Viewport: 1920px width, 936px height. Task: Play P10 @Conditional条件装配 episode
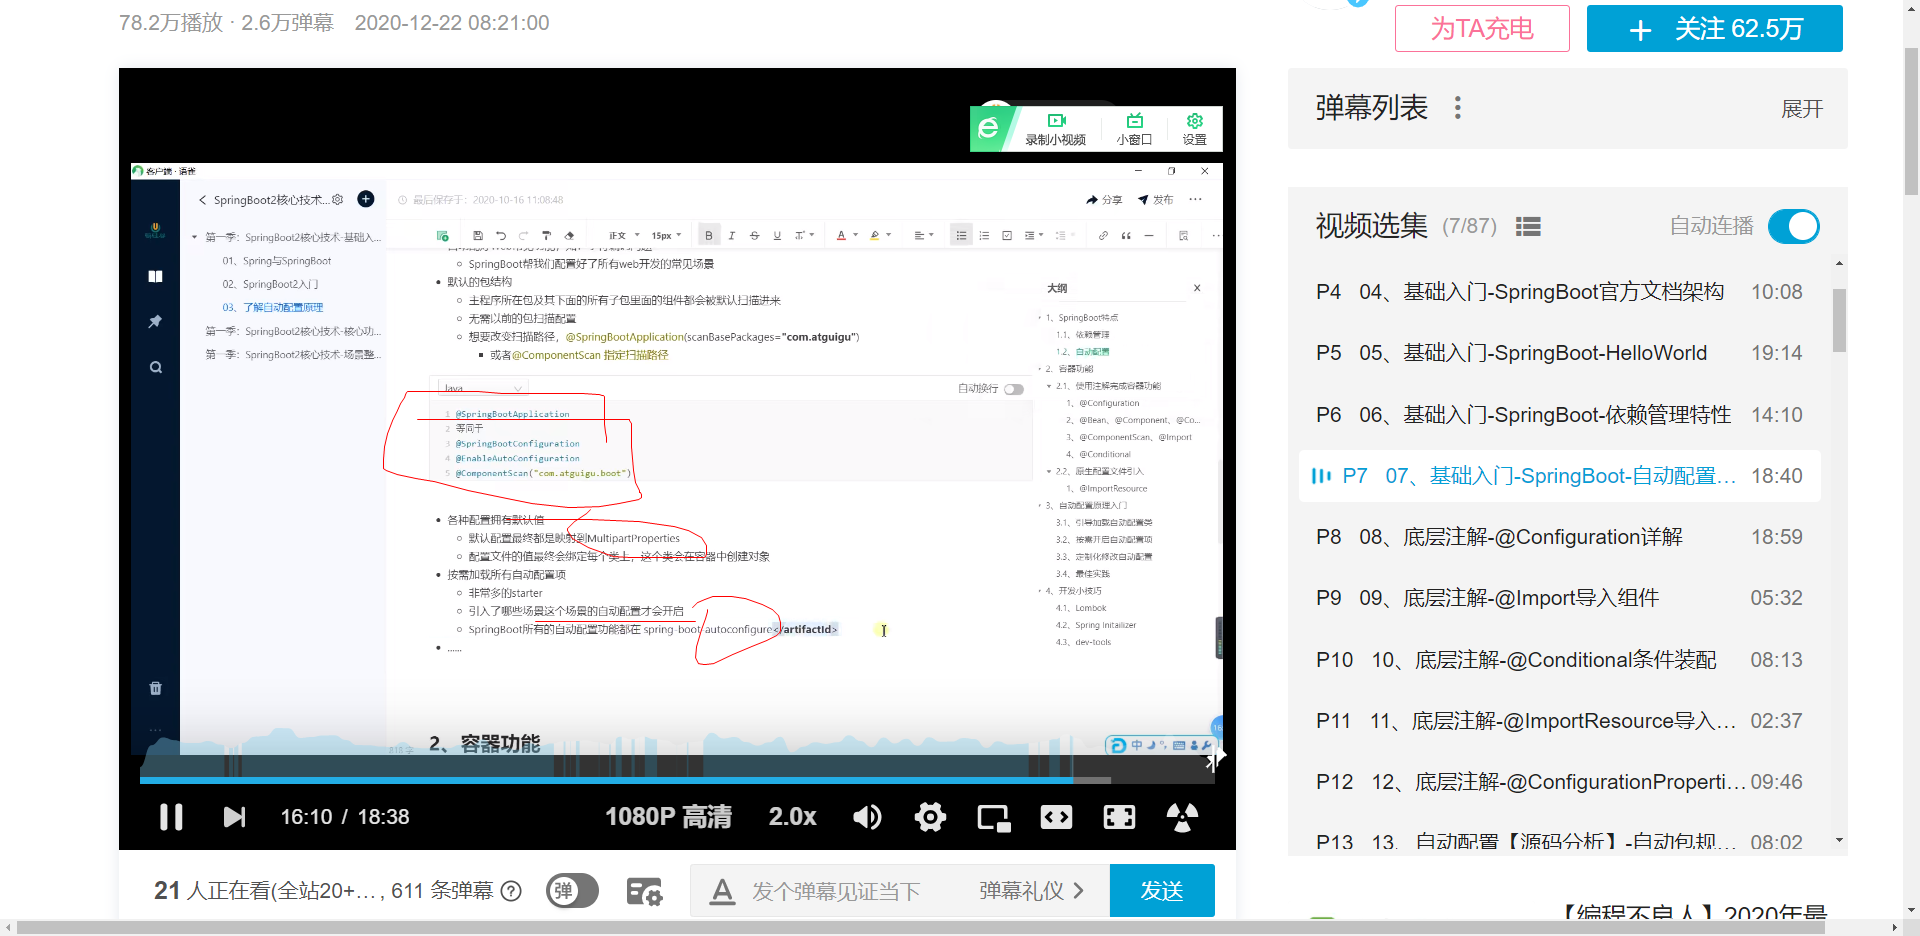1559,660
